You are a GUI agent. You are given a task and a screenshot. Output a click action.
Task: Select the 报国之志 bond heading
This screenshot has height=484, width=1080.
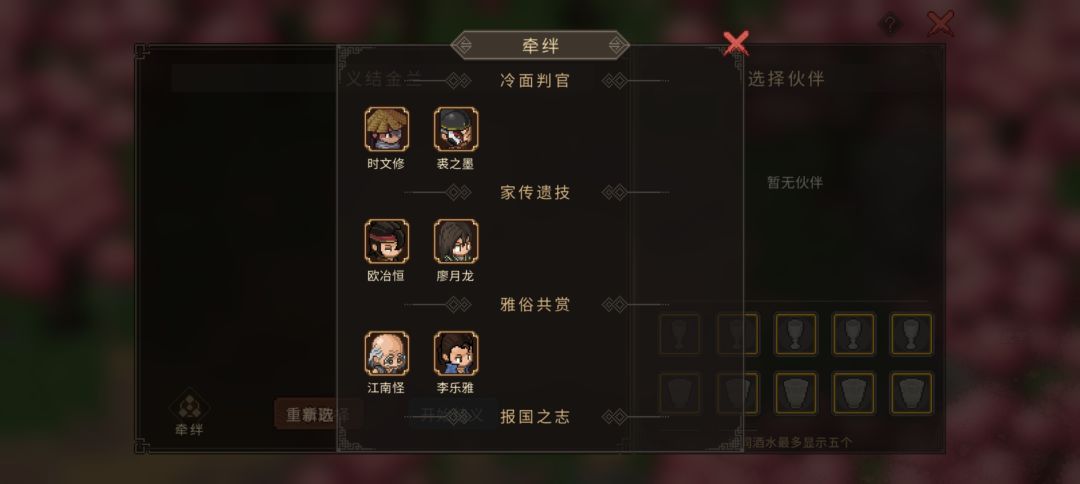click(535, 417)
